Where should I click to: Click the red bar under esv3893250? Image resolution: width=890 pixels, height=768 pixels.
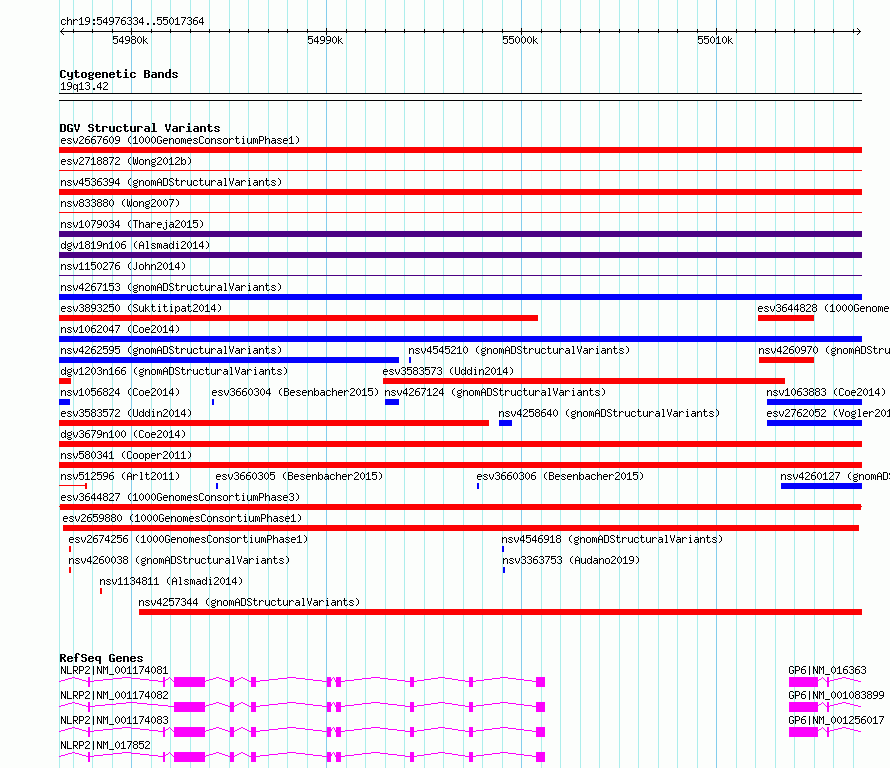click(299, 318)
